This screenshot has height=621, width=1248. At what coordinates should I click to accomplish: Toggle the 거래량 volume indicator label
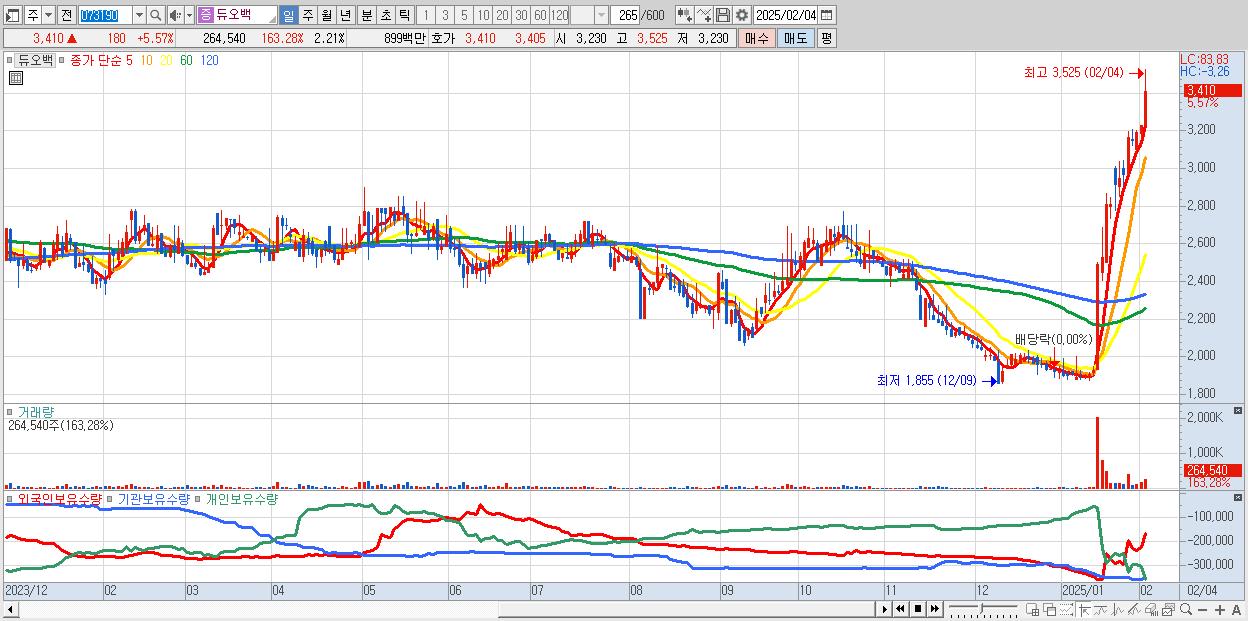pyautogui.click(x=36, y=411)
